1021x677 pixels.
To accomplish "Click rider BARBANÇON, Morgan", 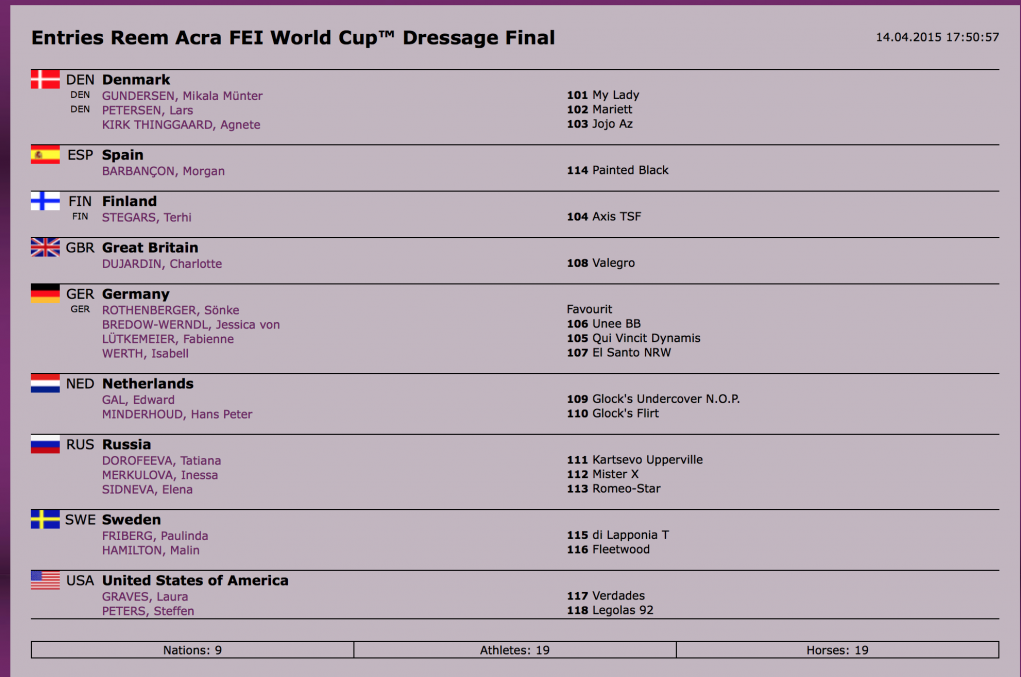I will pos(163,171).
